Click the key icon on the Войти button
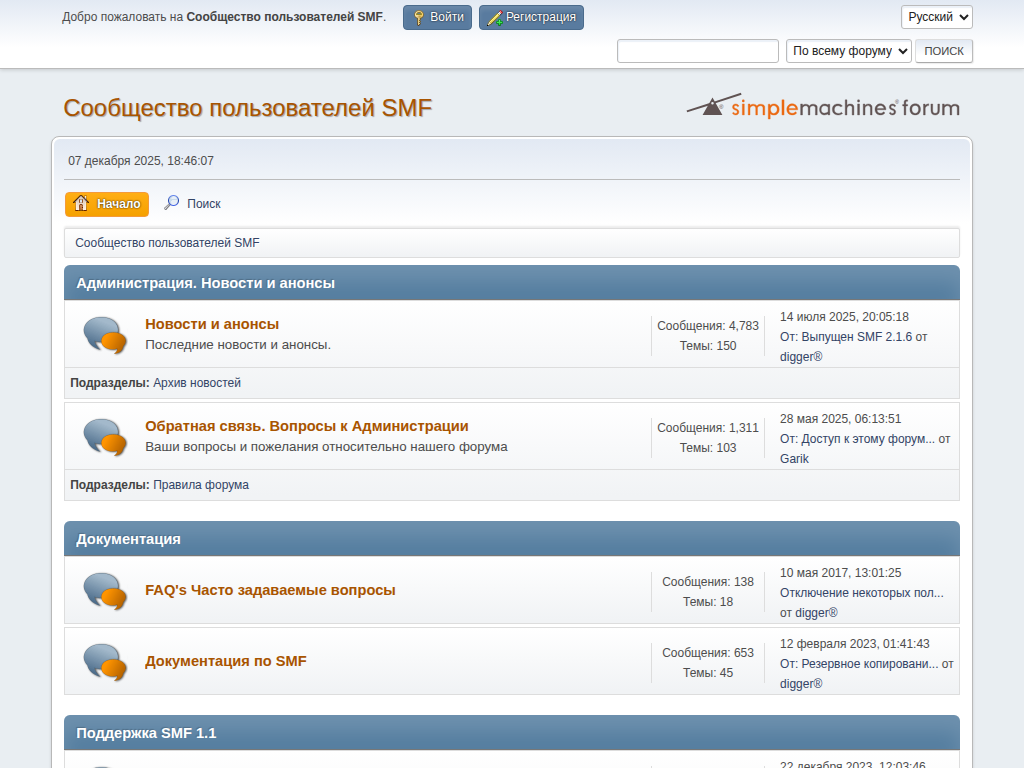 419,17
